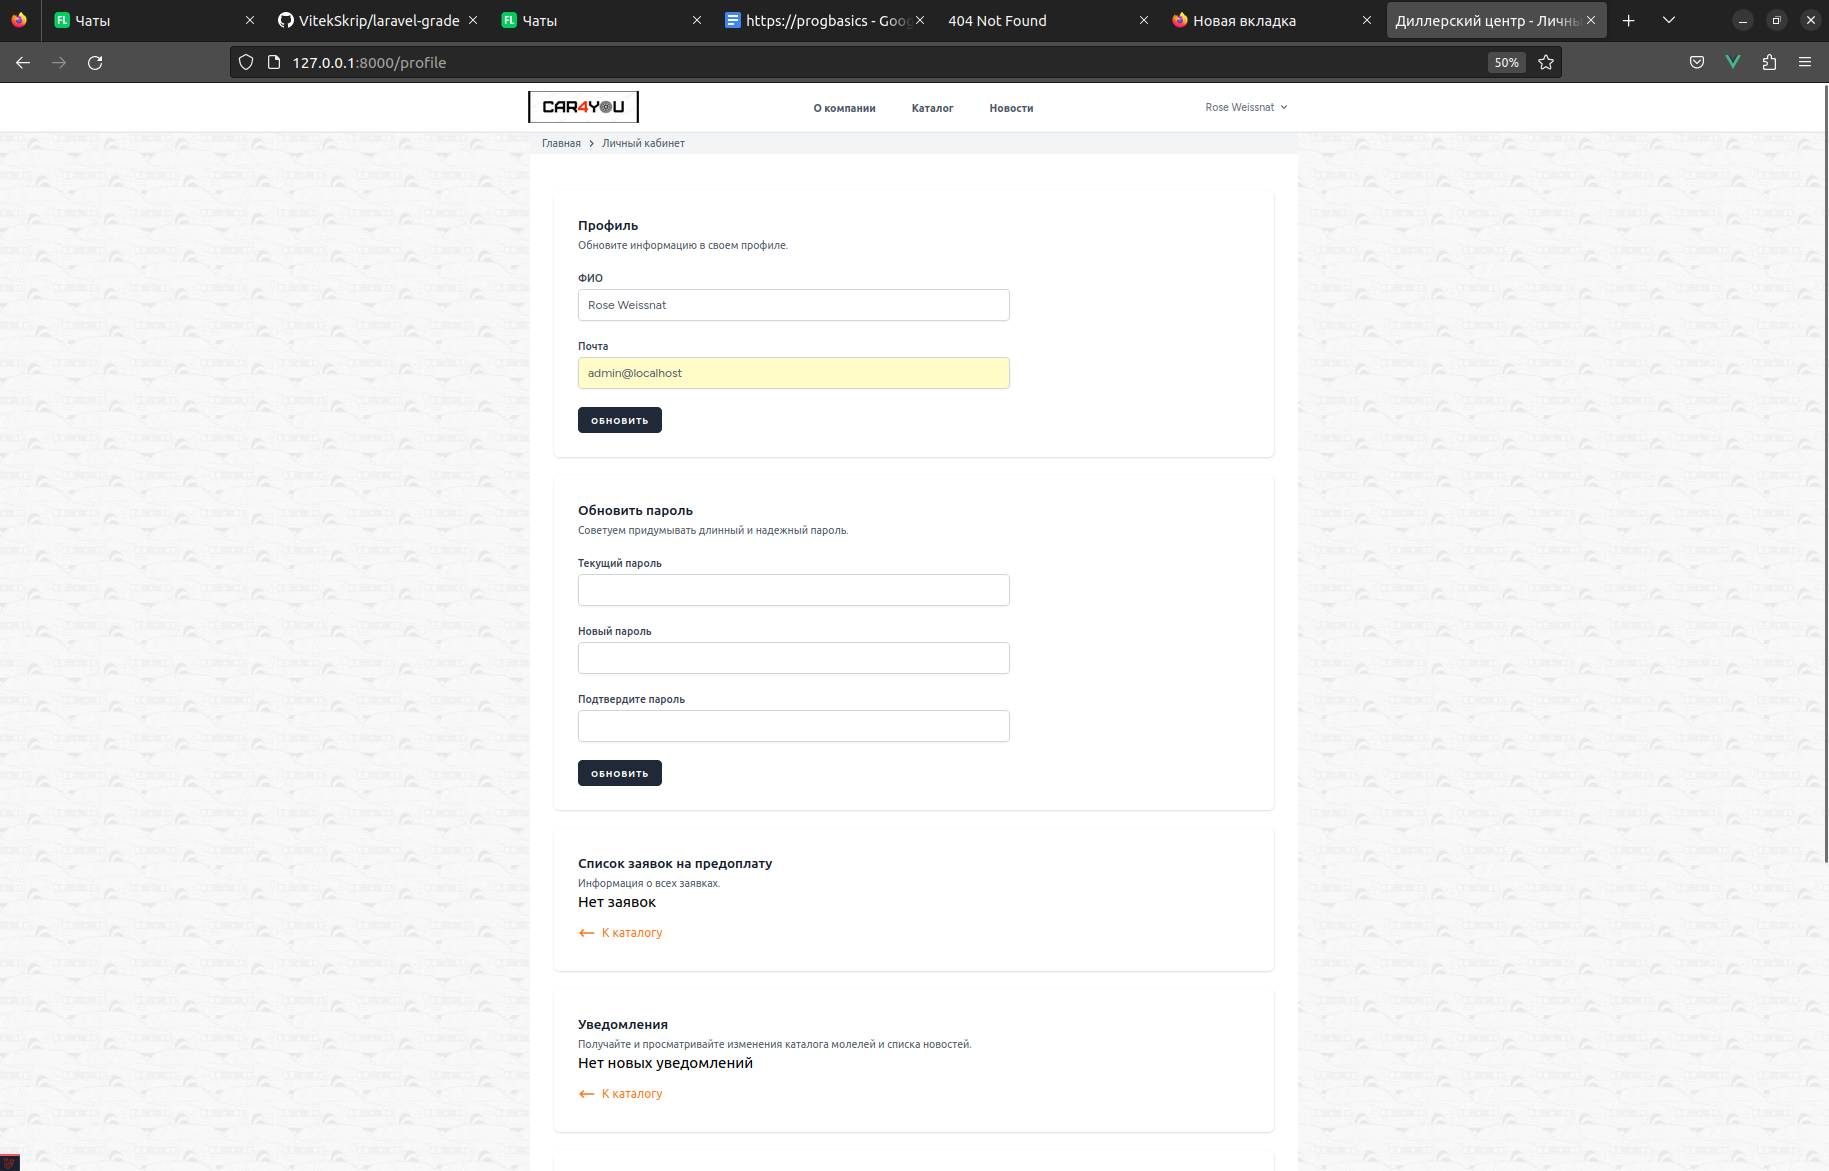Click the CAR4YOU logo
This screenshot has height=1171, width=1829.
(583, 107)
